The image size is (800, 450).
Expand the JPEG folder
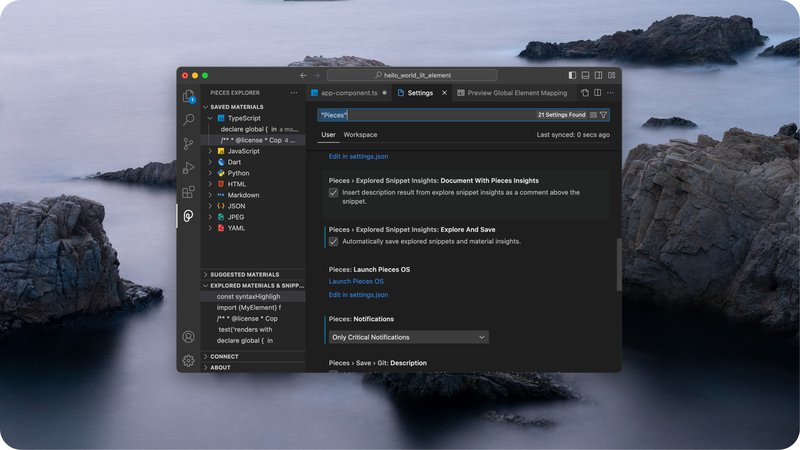(x=210, y=217)
